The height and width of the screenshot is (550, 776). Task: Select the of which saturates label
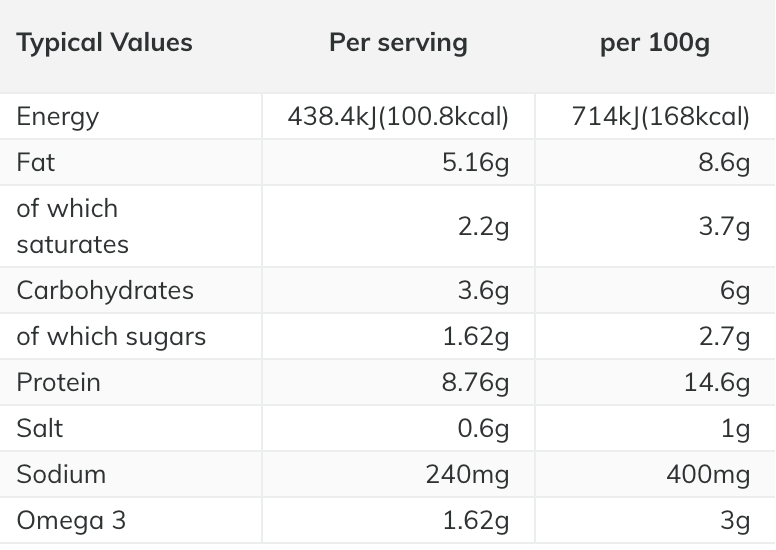72,226
